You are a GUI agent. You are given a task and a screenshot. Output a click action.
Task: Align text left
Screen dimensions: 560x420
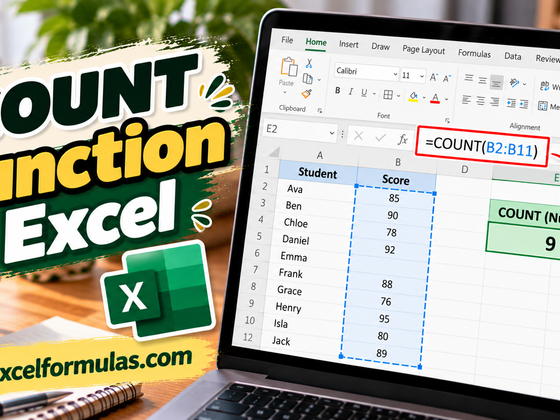(466, 100)
